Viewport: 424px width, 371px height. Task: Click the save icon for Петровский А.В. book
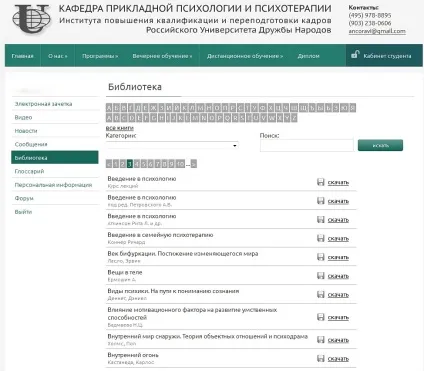pyautogui.click(x=321, y=201)
